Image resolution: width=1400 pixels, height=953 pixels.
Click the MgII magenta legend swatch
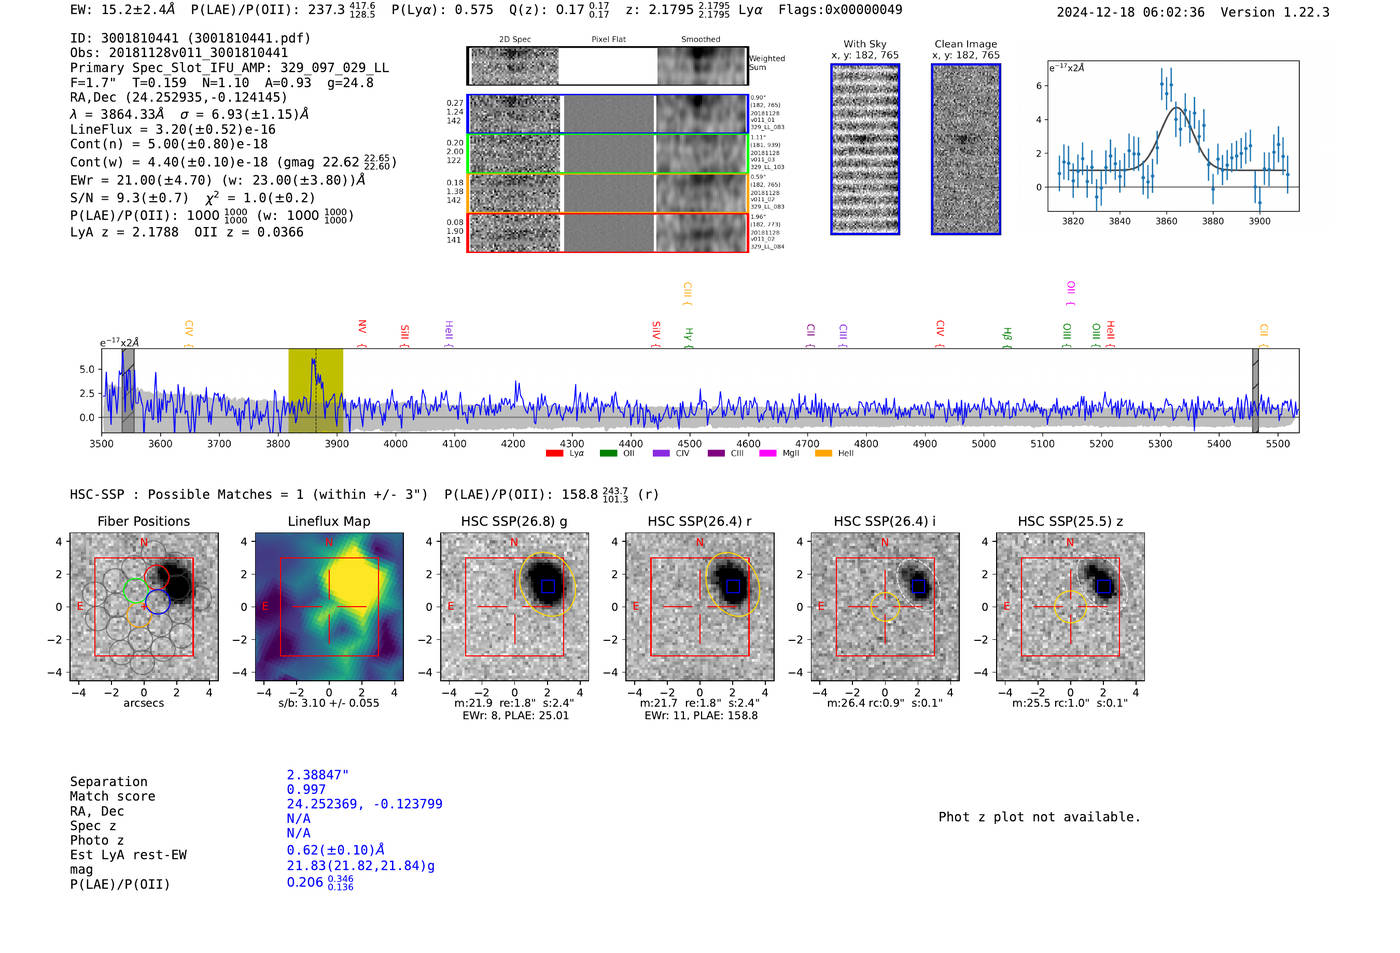point(768,454)
